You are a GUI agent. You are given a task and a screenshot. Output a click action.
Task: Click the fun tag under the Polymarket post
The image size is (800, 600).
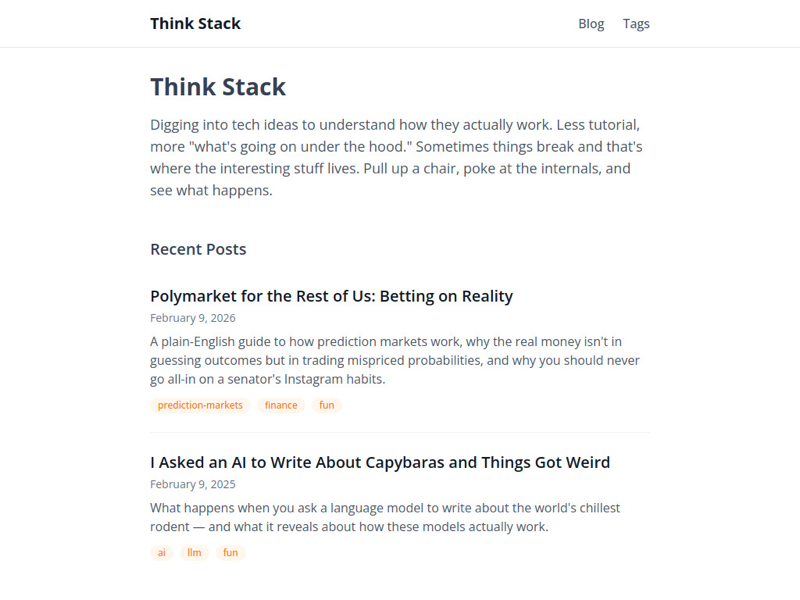point(326,405)
